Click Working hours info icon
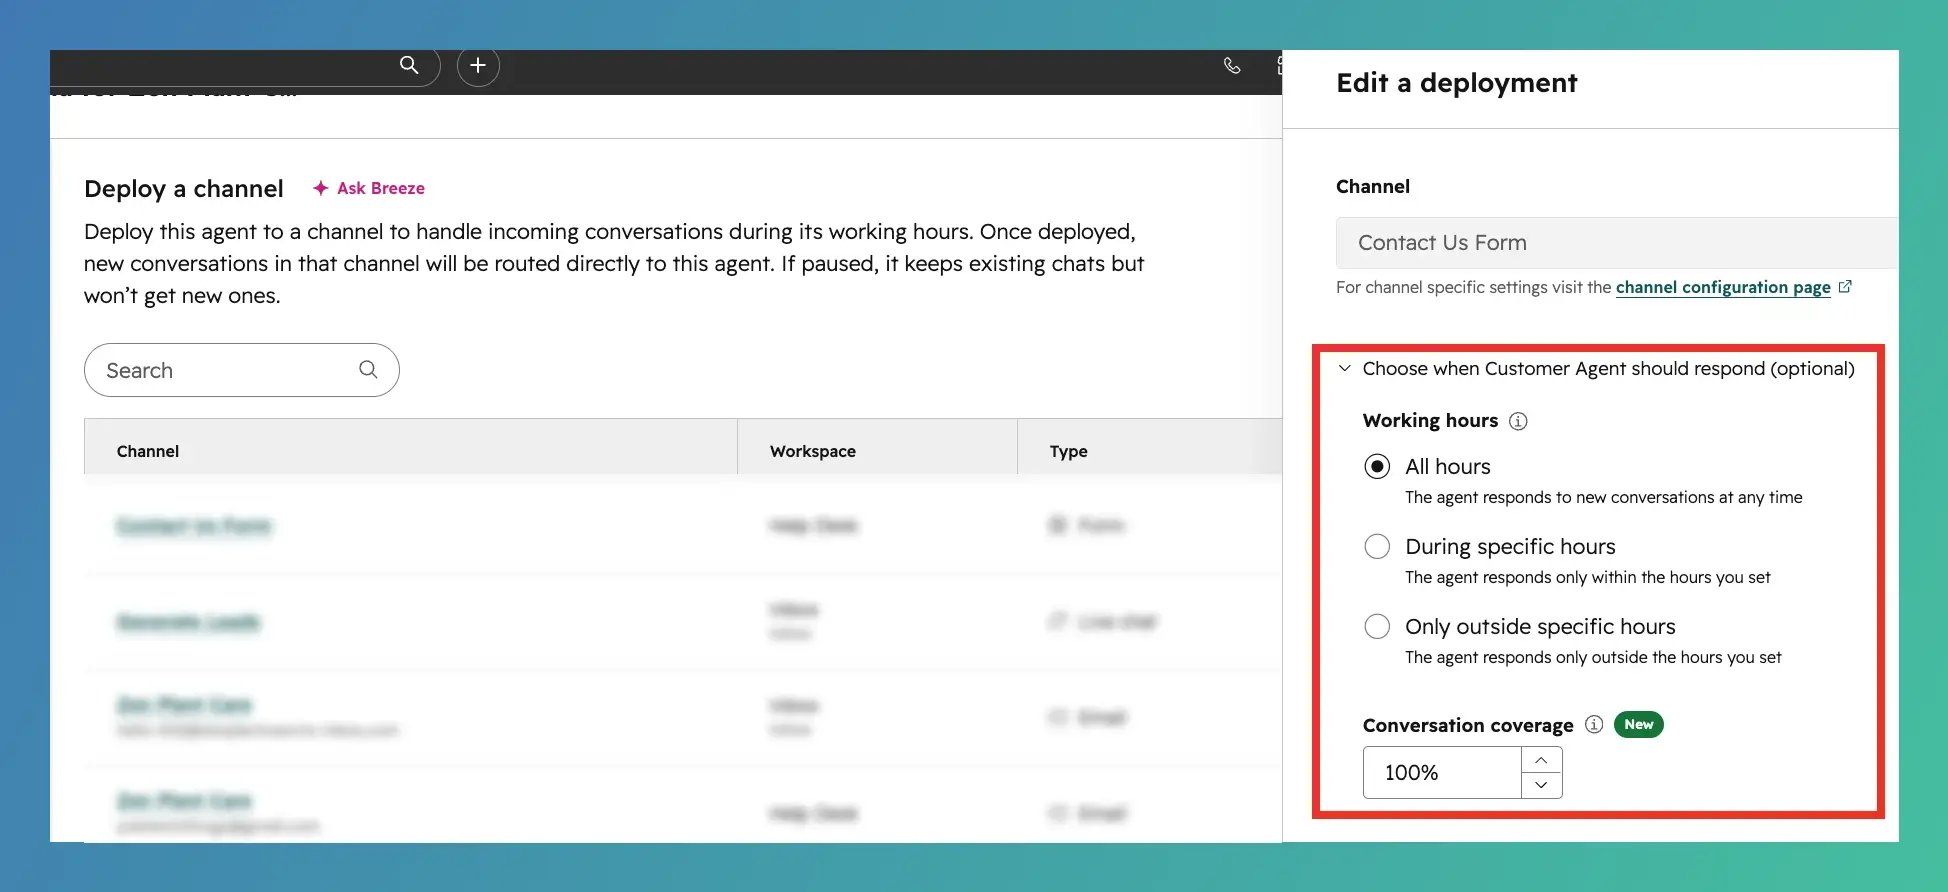This screenshot has height=892, width=1948. pyautogui.click(x=1518, y=421)
